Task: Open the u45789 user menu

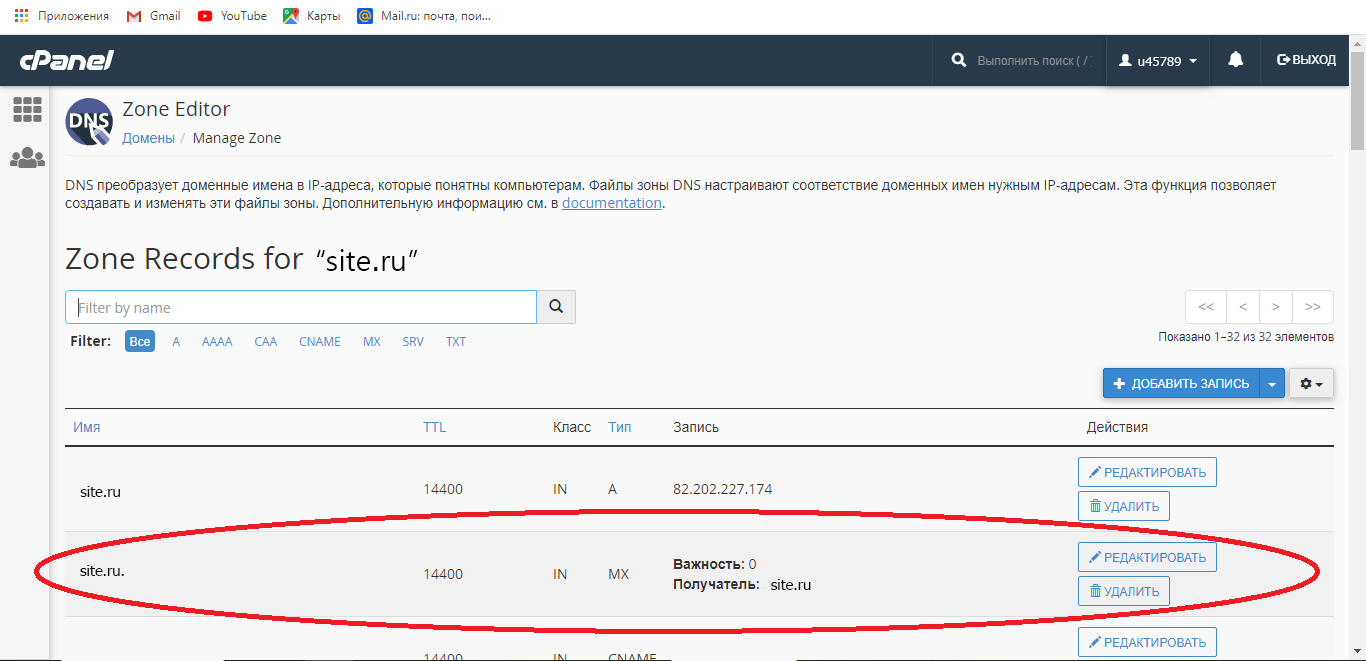Action: pos(1158,61)
